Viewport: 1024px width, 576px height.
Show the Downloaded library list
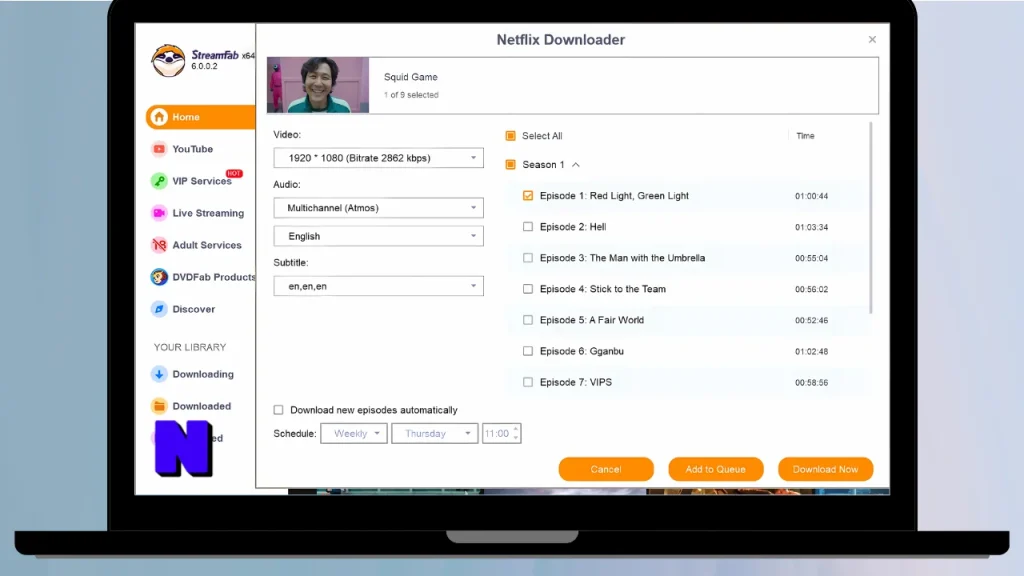point(201,406)
